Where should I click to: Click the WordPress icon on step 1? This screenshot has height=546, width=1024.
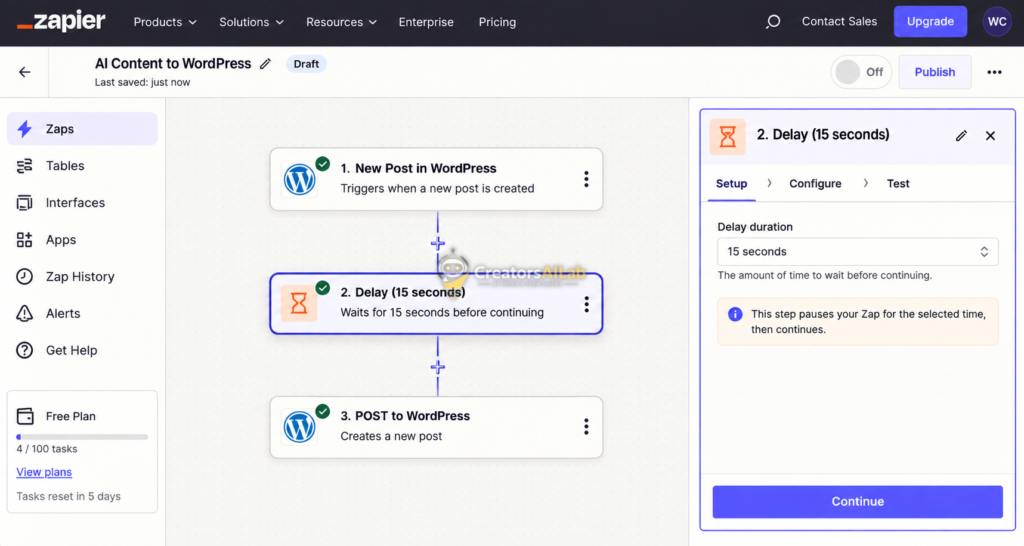(299, 179)
